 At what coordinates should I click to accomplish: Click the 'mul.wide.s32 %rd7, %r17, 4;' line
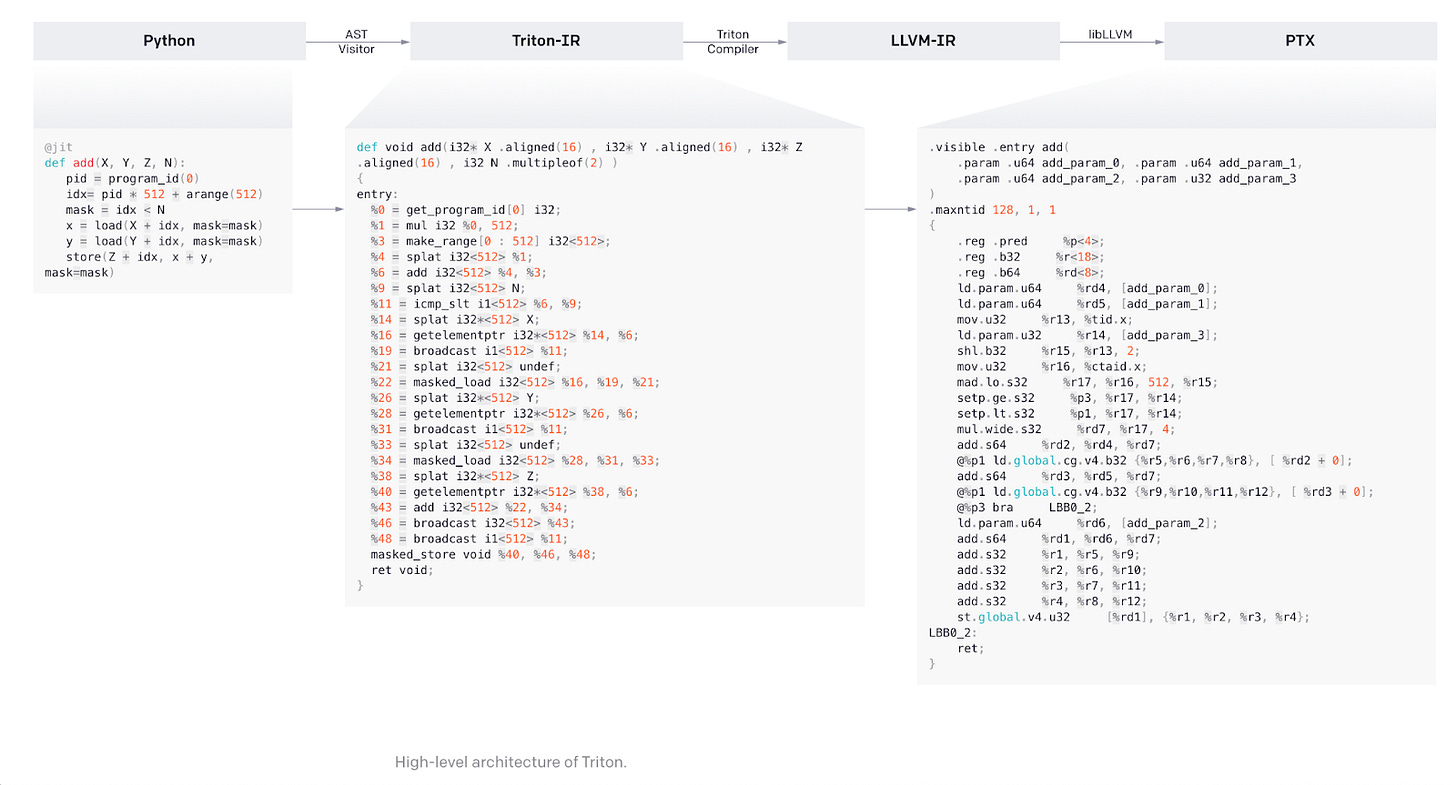[x=1067, y=429]
